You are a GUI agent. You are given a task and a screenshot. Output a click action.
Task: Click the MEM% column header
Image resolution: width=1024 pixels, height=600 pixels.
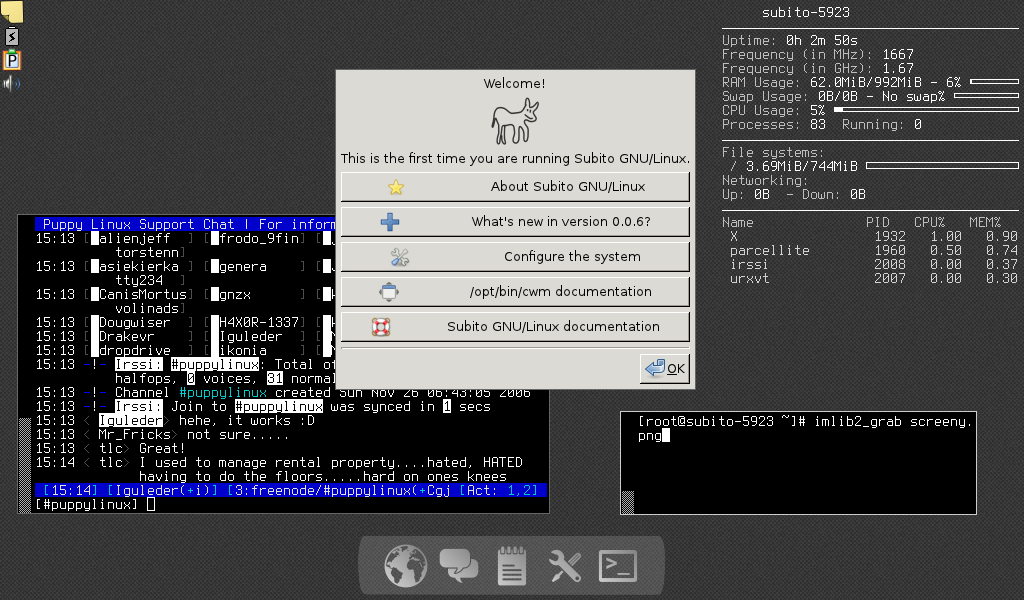pos(985,223)
